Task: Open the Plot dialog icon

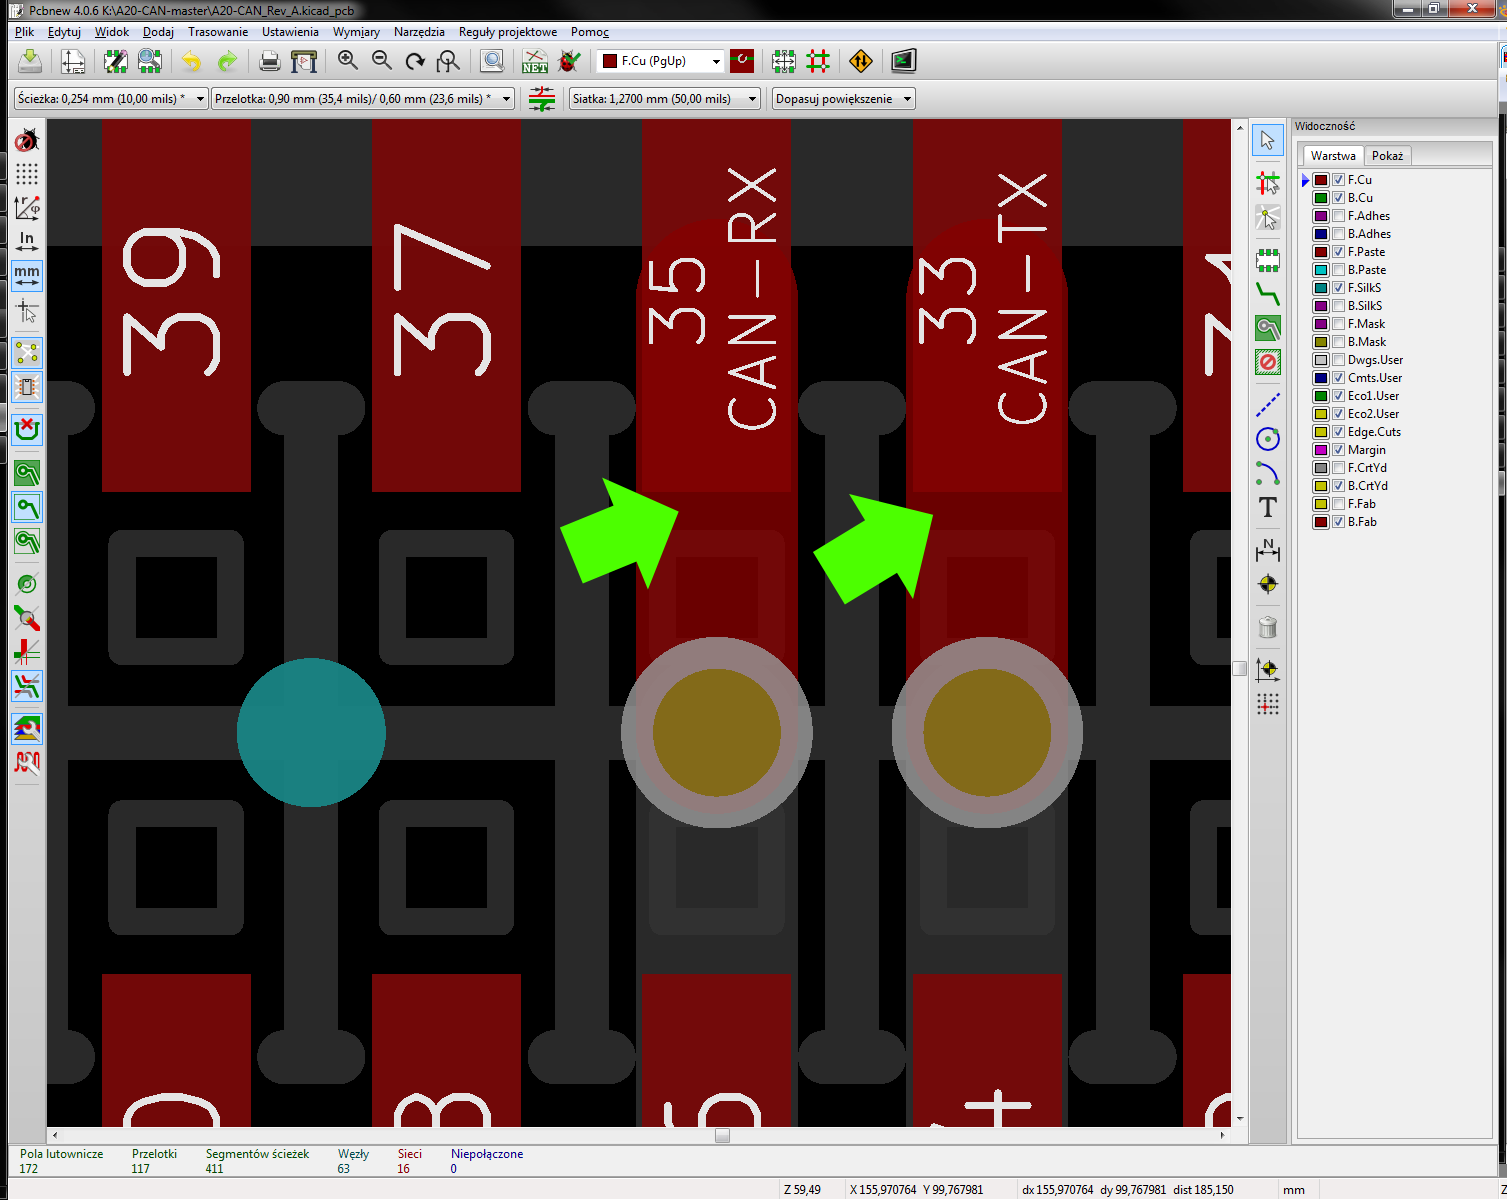Action: pos(304,61)
